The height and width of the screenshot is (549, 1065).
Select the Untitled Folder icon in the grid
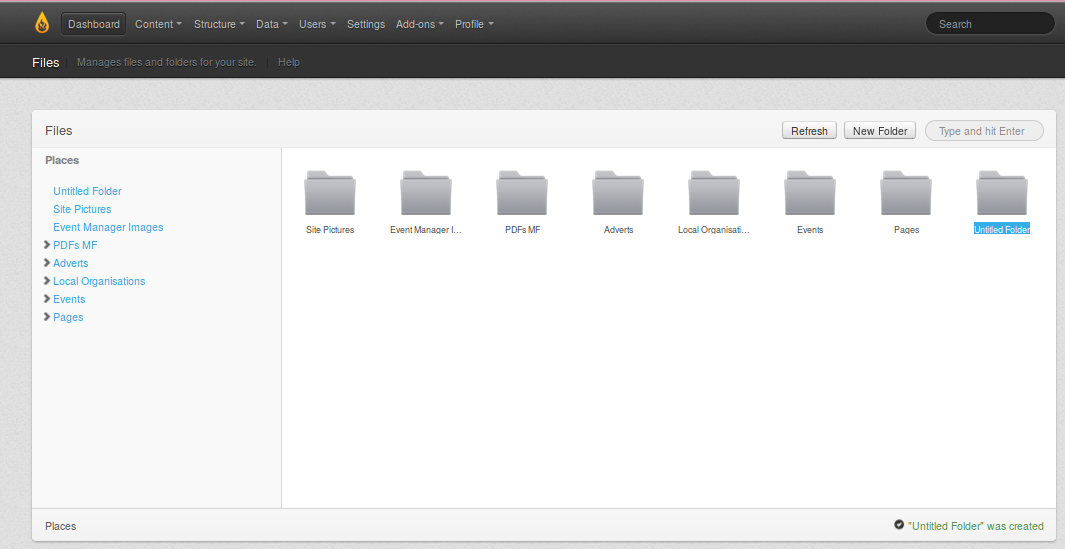pos(1002,193)
